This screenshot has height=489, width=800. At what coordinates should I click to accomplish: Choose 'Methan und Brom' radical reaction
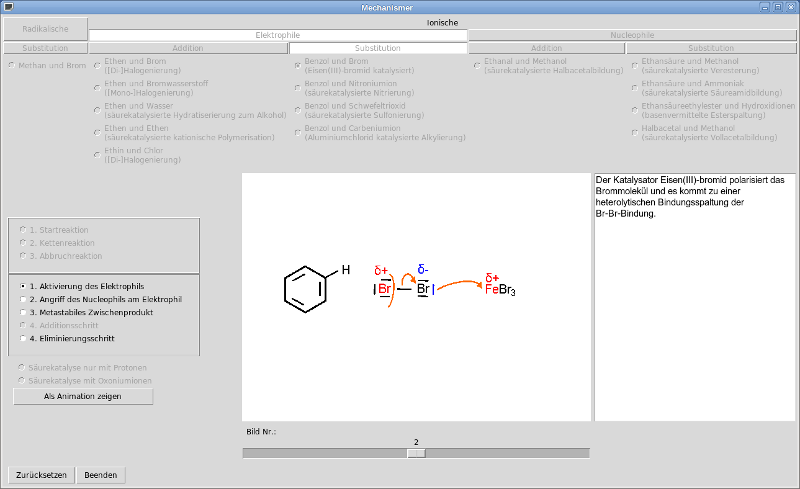pos(12,65)
